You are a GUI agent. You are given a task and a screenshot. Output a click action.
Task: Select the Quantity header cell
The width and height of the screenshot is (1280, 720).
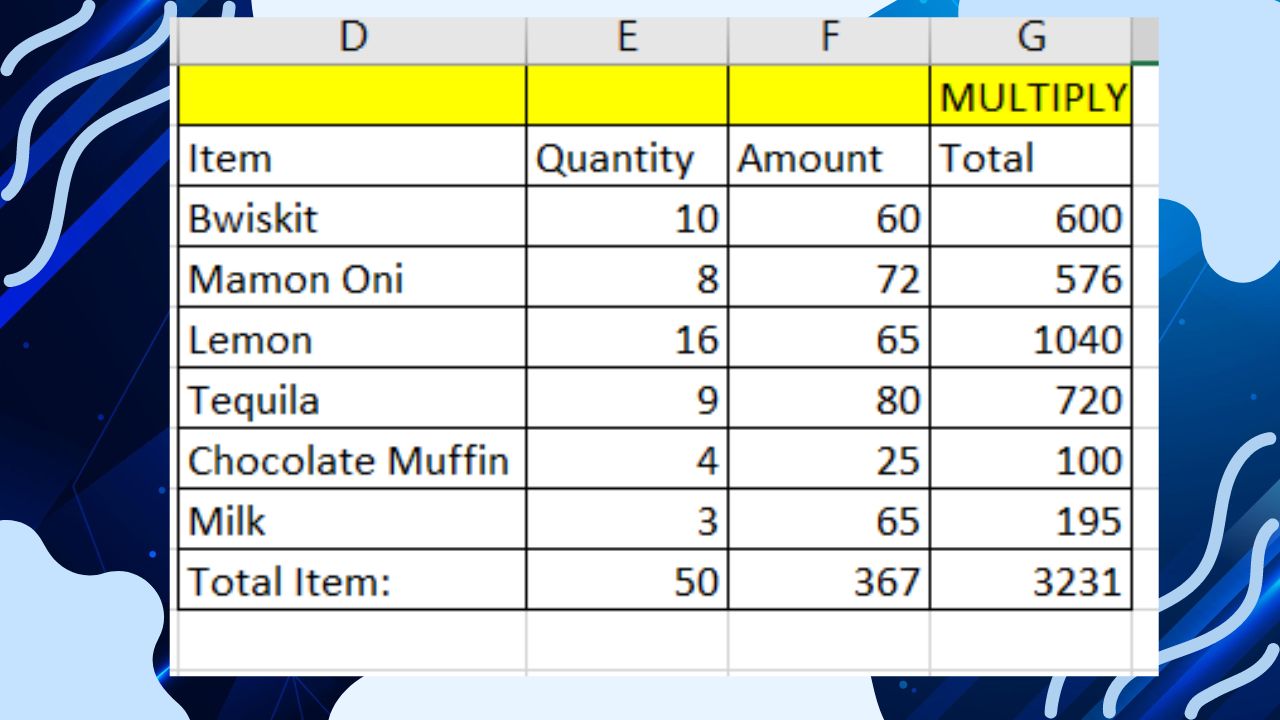click(627, 157)
